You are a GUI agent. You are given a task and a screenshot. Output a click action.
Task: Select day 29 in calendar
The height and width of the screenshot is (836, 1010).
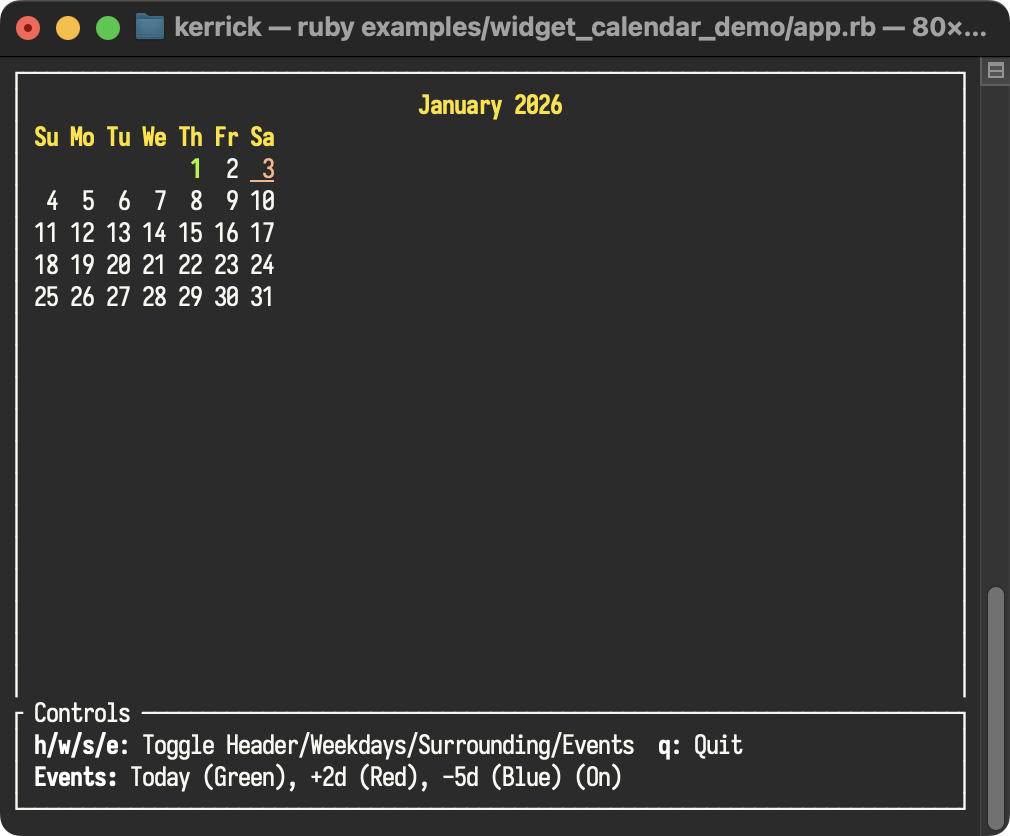pyautogui.click(x=191, y=297)
